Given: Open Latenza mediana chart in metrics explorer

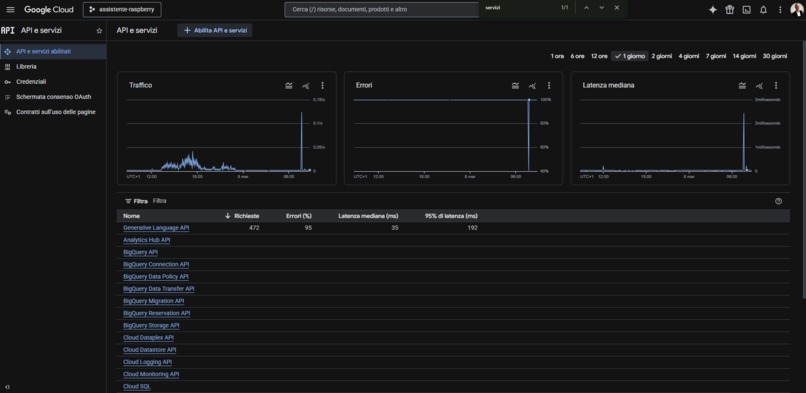Looking at the screenshot, I should (x=759, y=86).
